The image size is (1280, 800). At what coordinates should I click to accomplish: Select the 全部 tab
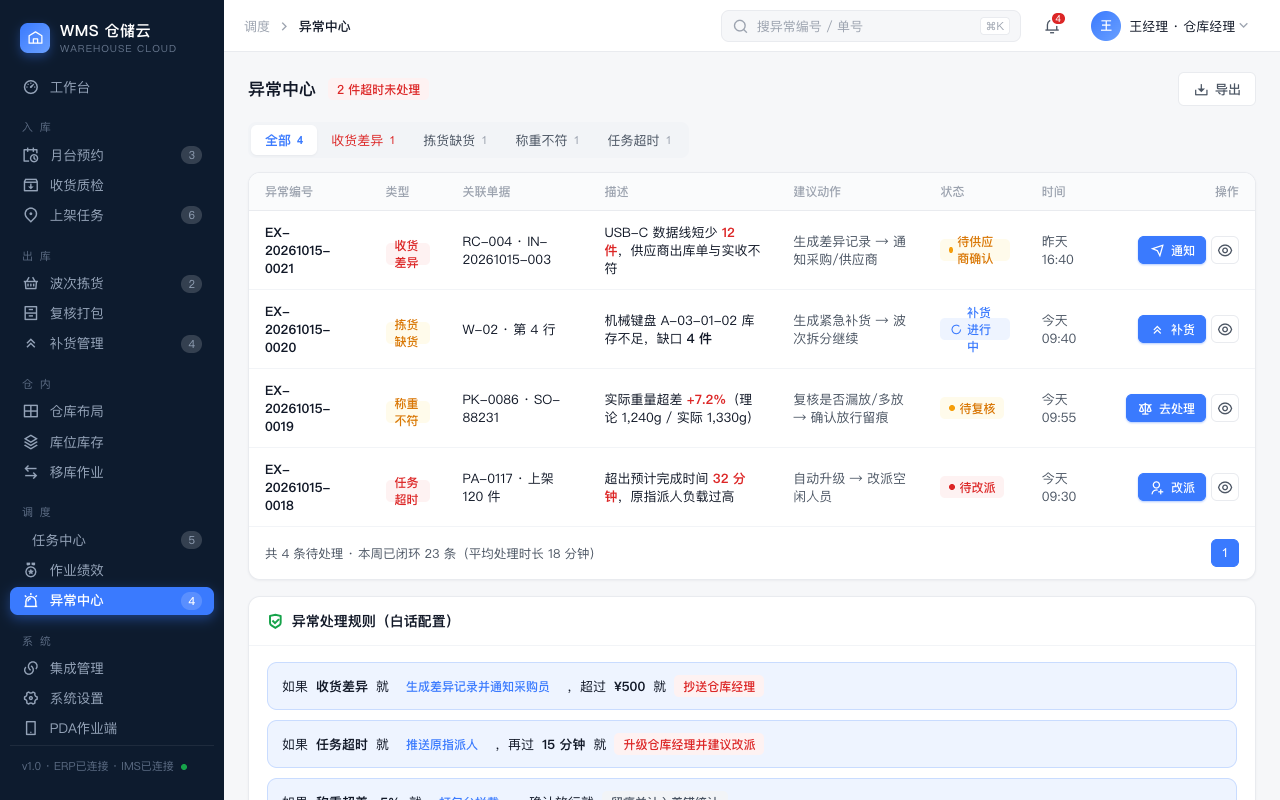[x=284, y=140]
